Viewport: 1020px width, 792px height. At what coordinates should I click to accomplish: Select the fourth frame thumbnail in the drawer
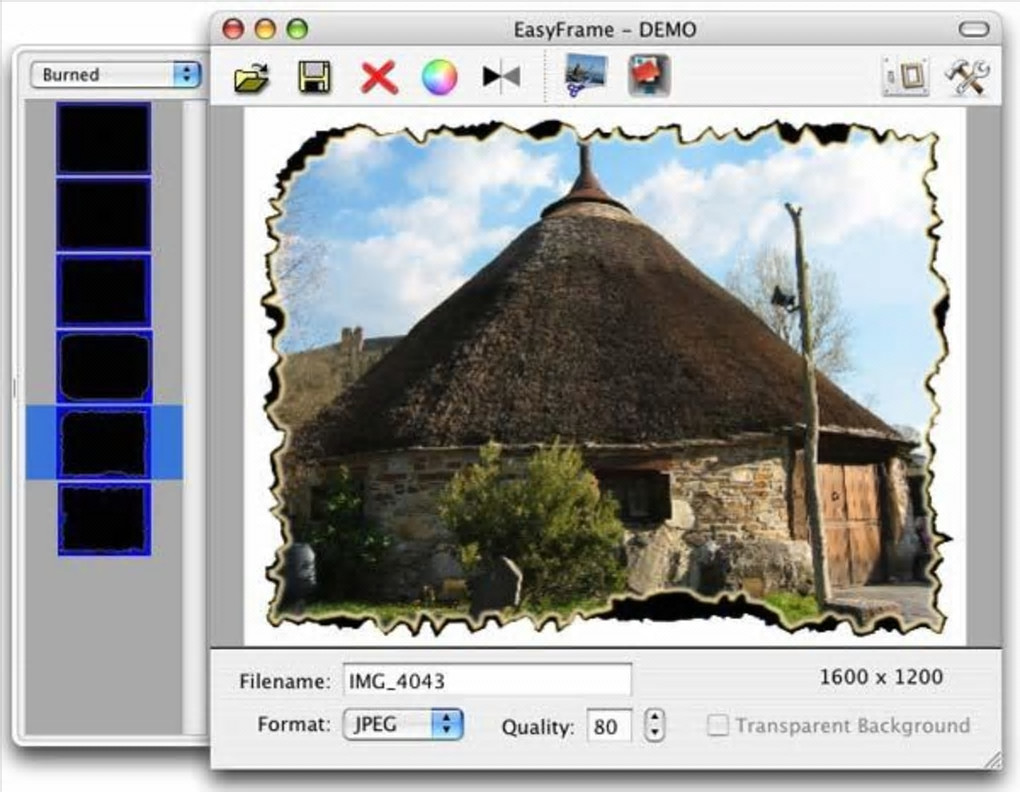tap(104, 366)
